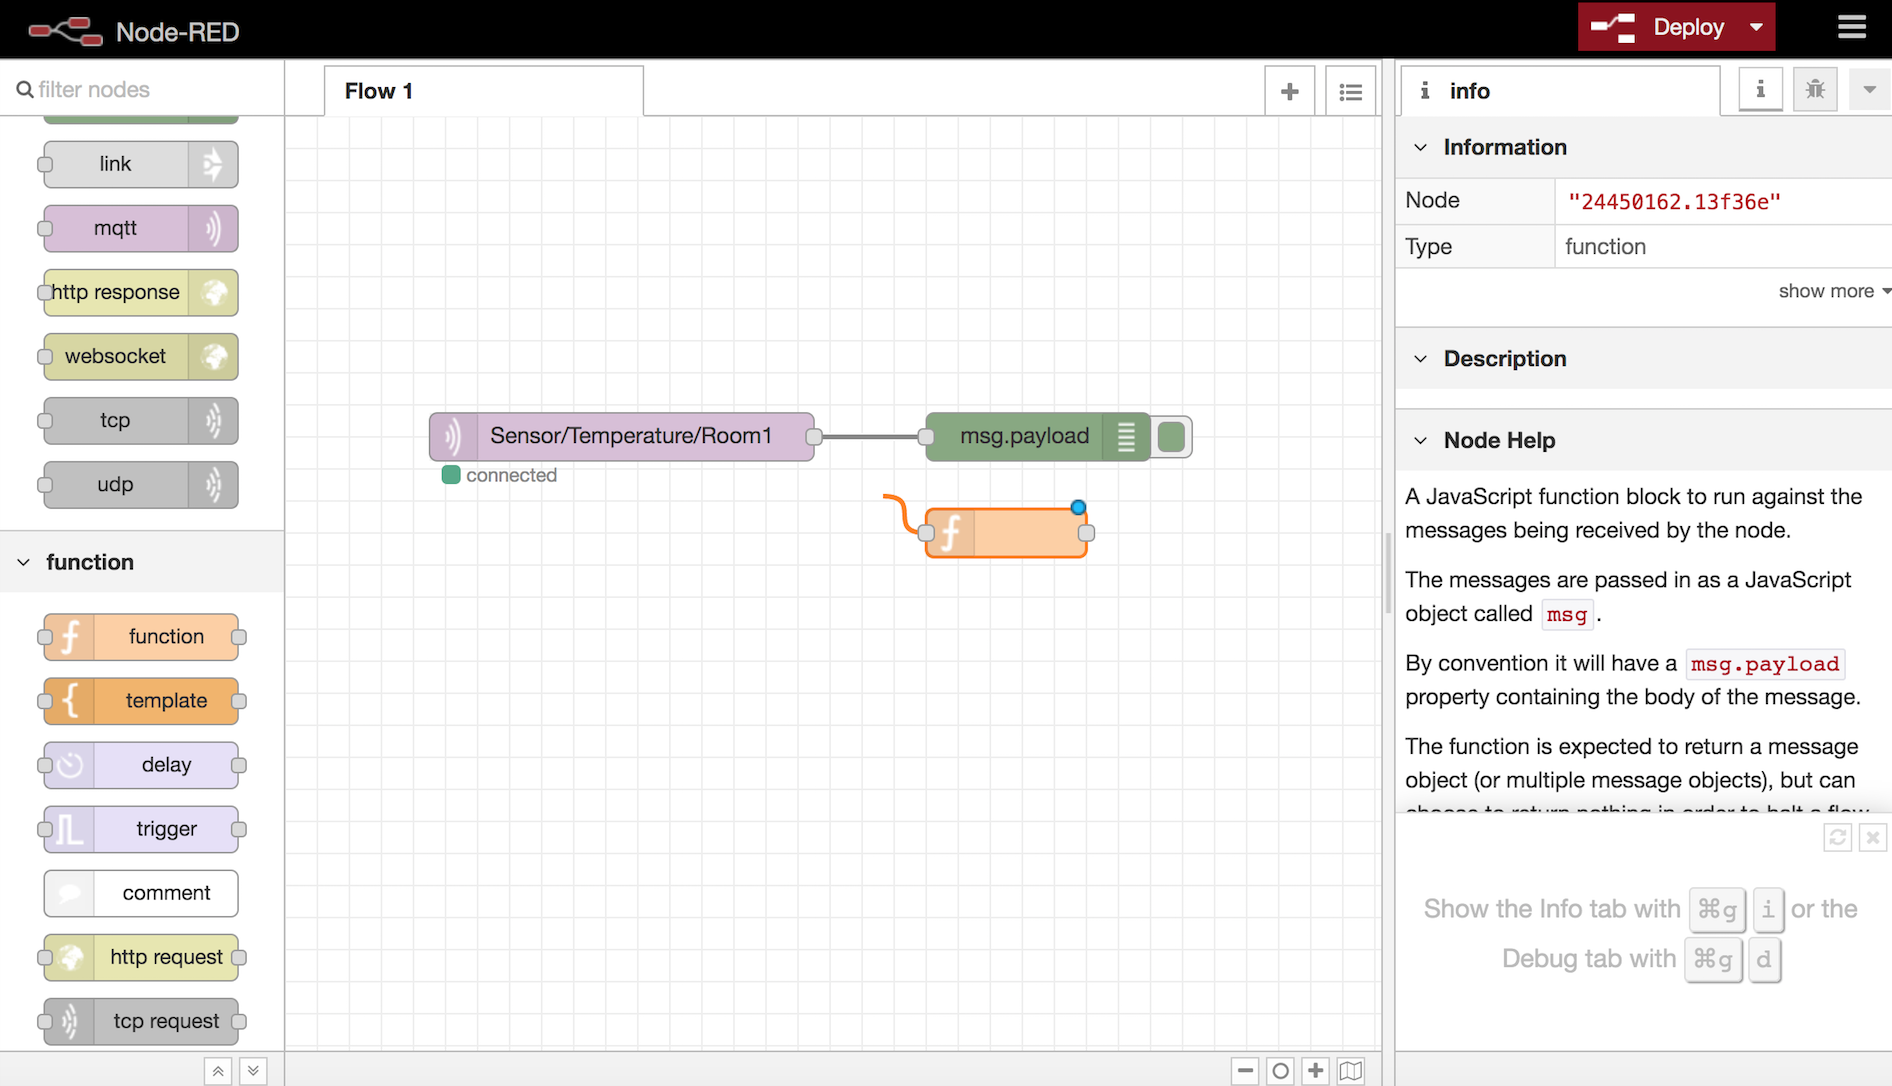
Task: Click the node ID value 24450162.13f36e
Action: [1674, 202]
